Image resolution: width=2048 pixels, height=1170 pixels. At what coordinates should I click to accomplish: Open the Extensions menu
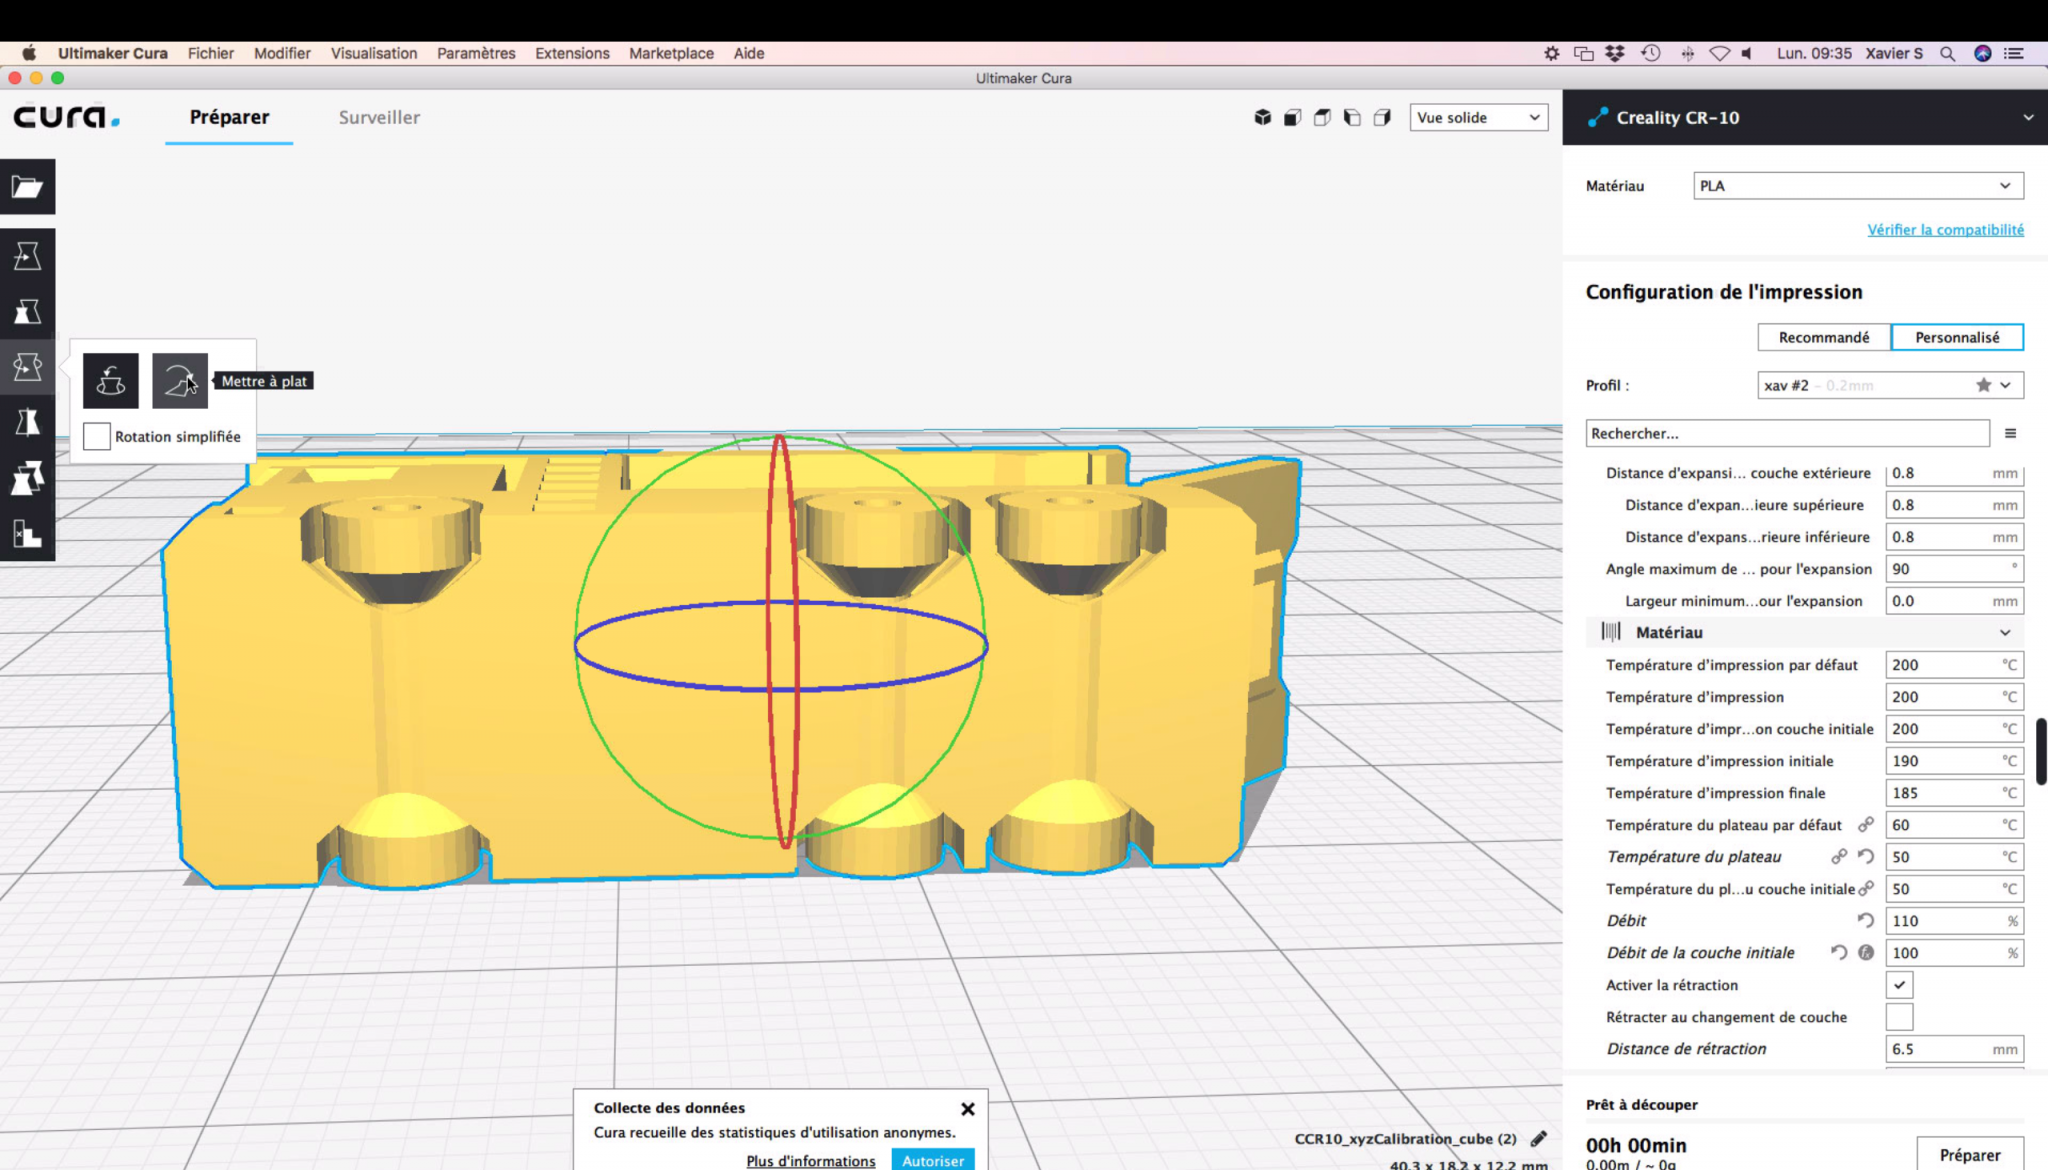572,53
